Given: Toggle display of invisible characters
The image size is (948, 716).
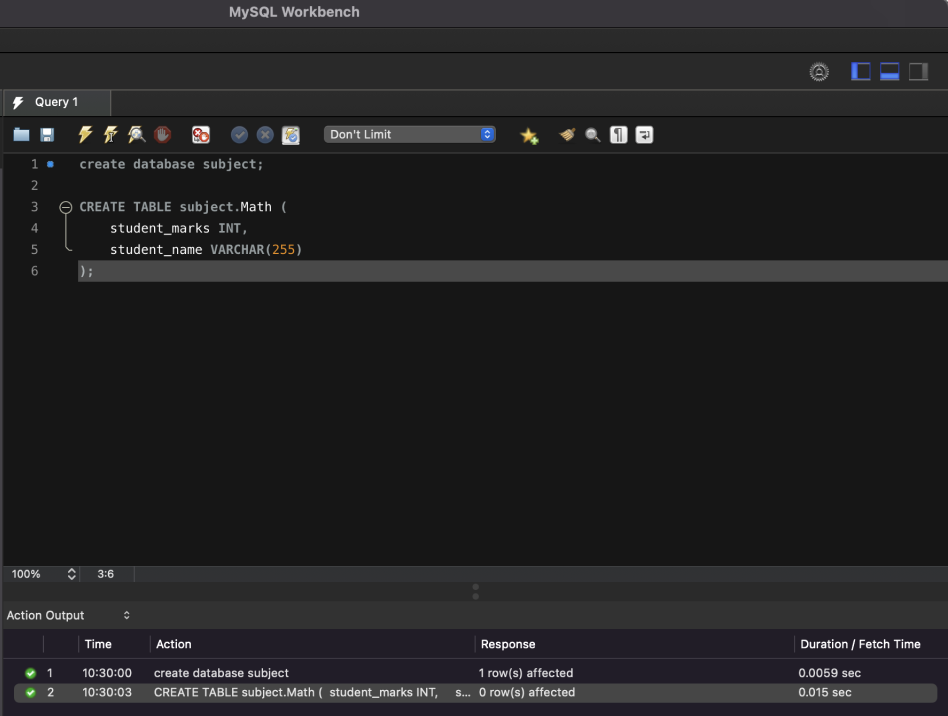Looking at the screenshot, I should 618,134.
